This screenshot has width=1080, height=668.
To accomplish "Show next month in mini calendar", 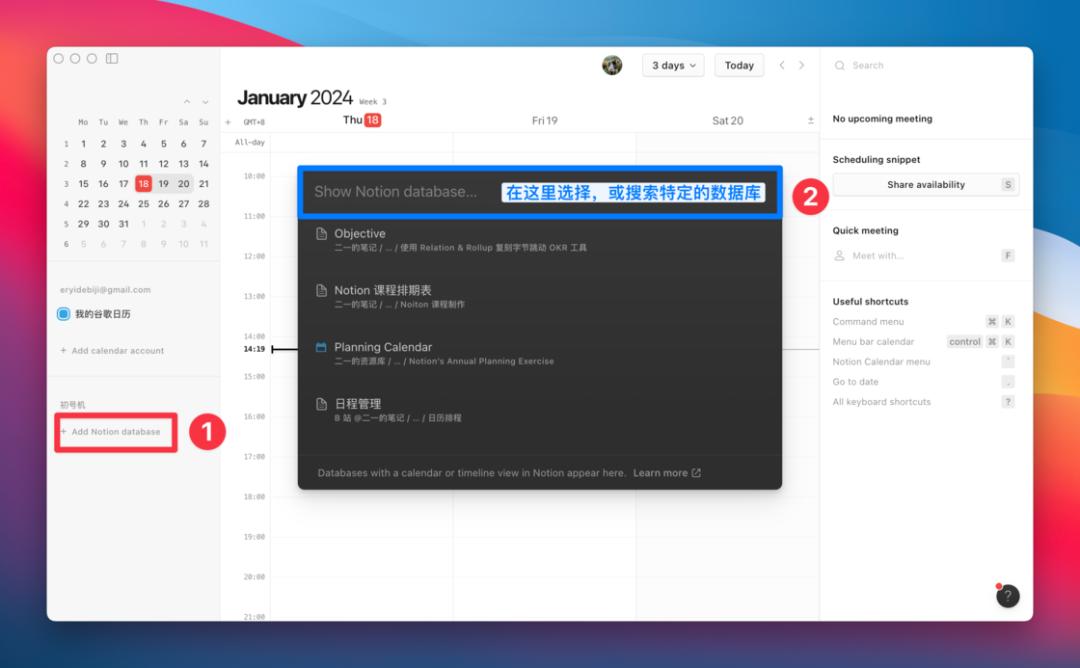I will point(205,102).
